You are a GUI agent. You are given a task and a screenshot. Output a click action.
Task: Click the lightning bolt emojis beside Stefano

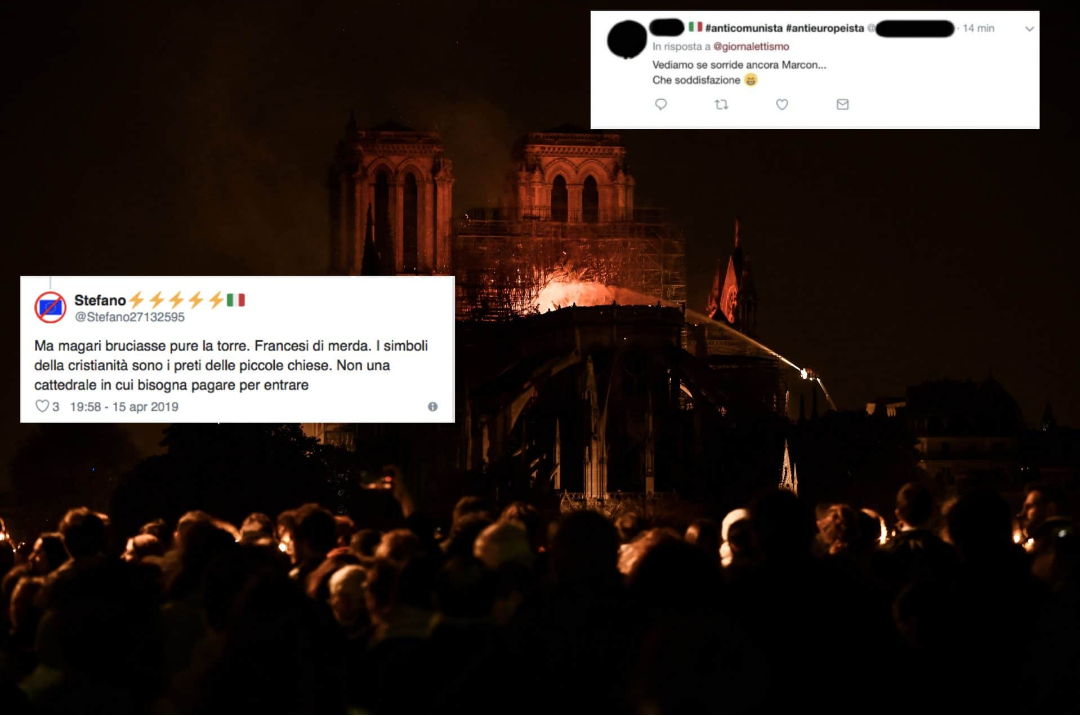click(x=177, y=299)
